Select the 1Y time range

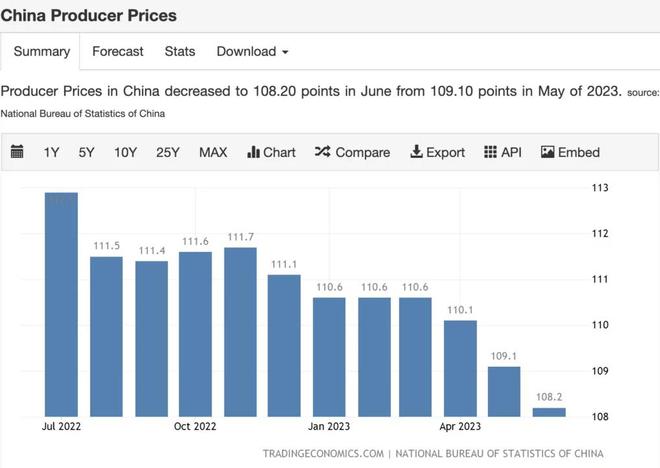click(52, 152)
